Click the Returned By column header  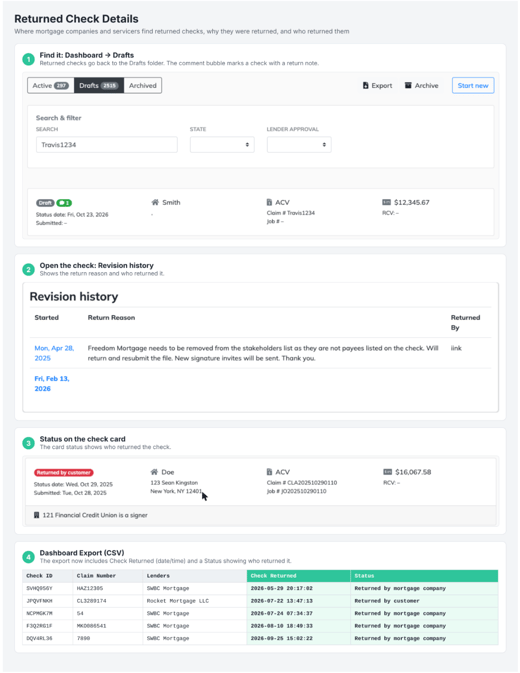click(465, 322)
